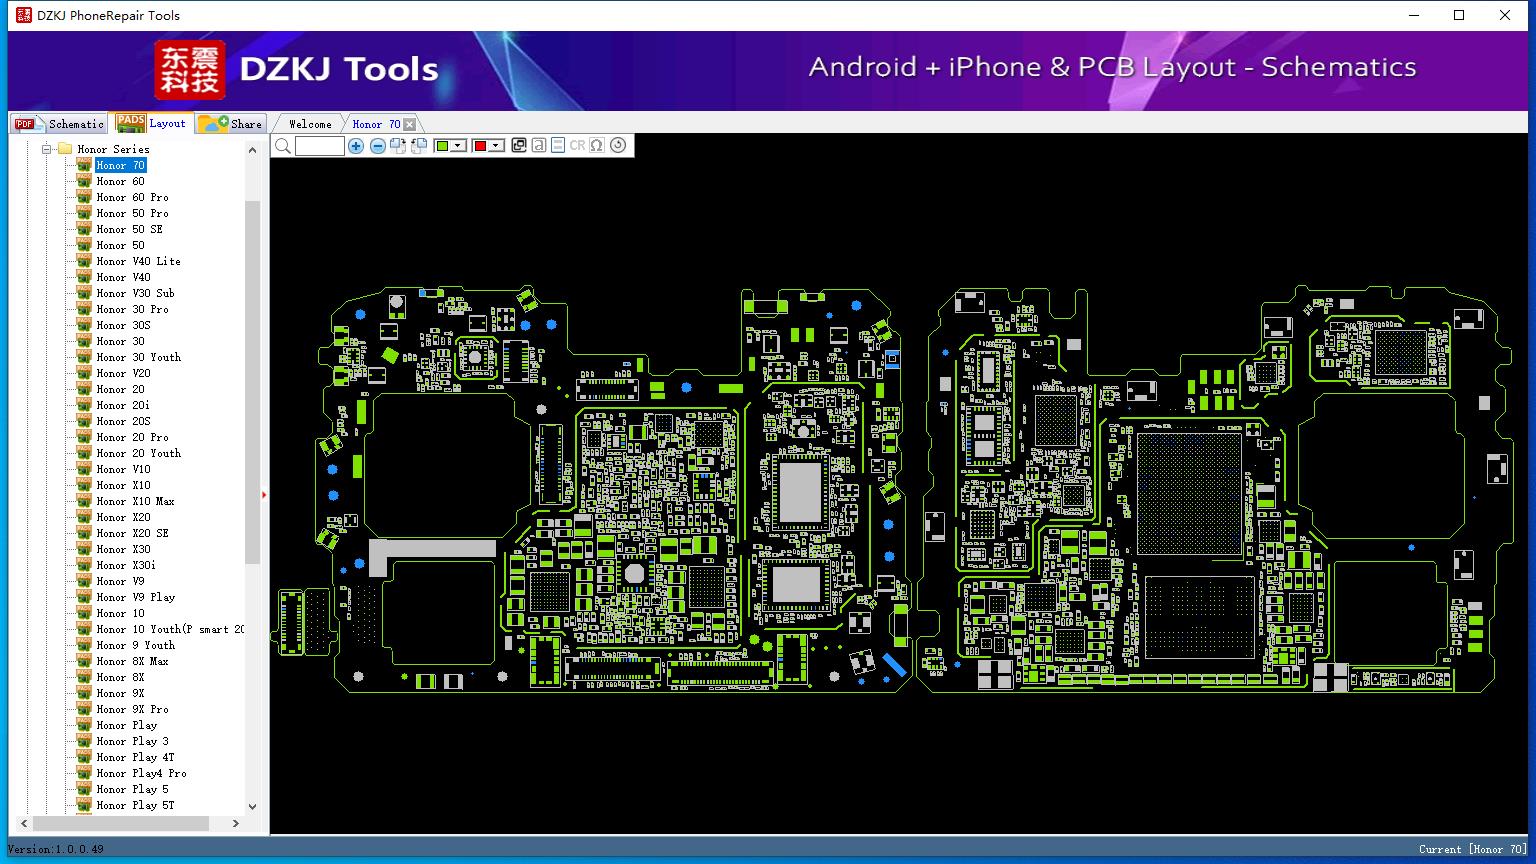Open Honor V40 Lite from the list
Screen dimensions: 1536x864
[138, 261]
